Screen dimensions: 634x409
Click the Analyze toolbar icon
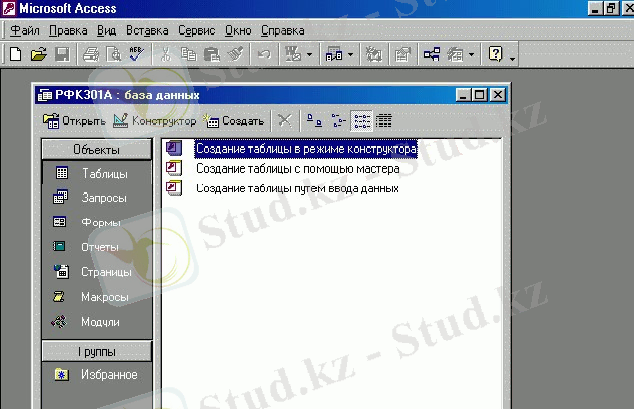point(334,54)
